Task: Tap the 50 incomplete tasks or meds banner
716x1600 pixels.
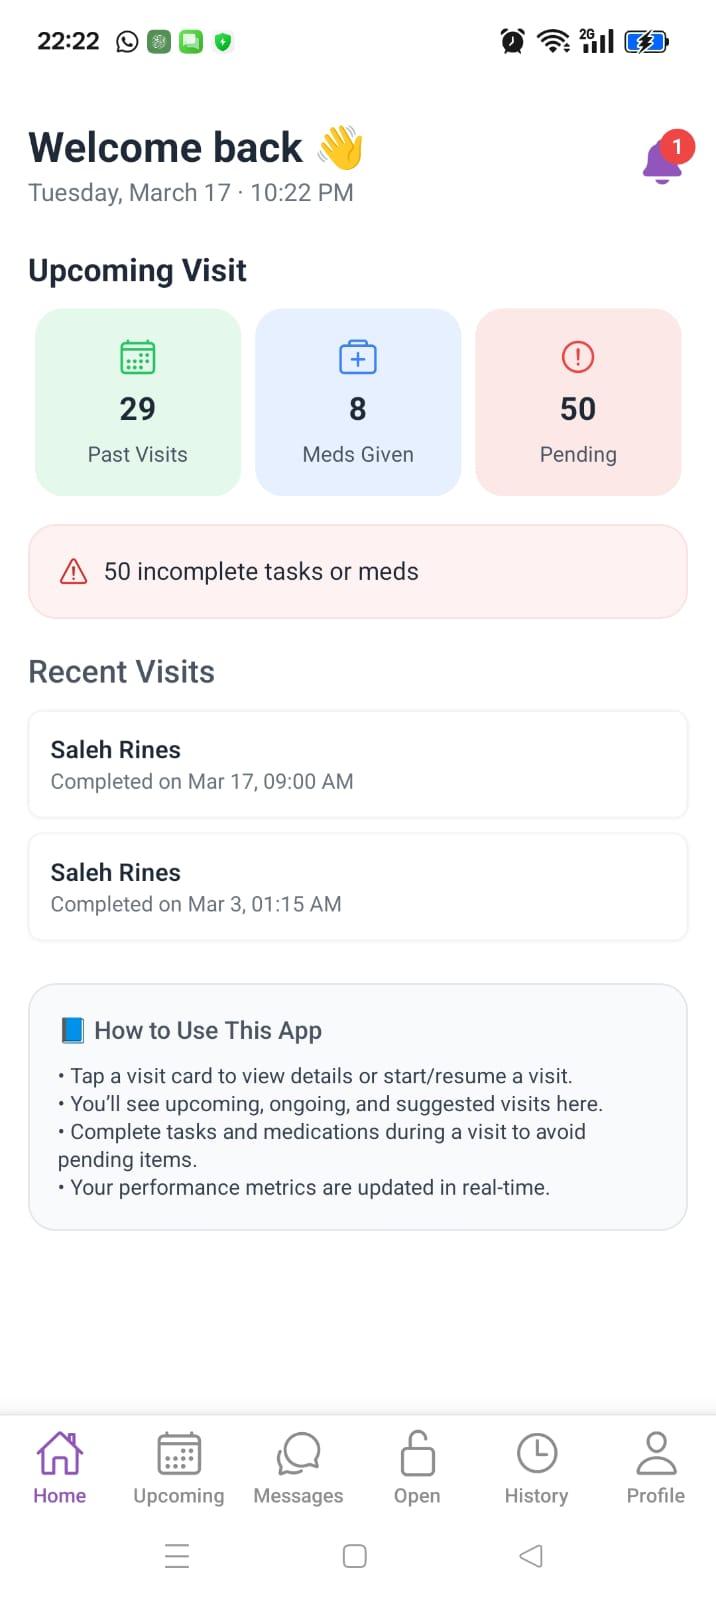Action: click(357, 571)
